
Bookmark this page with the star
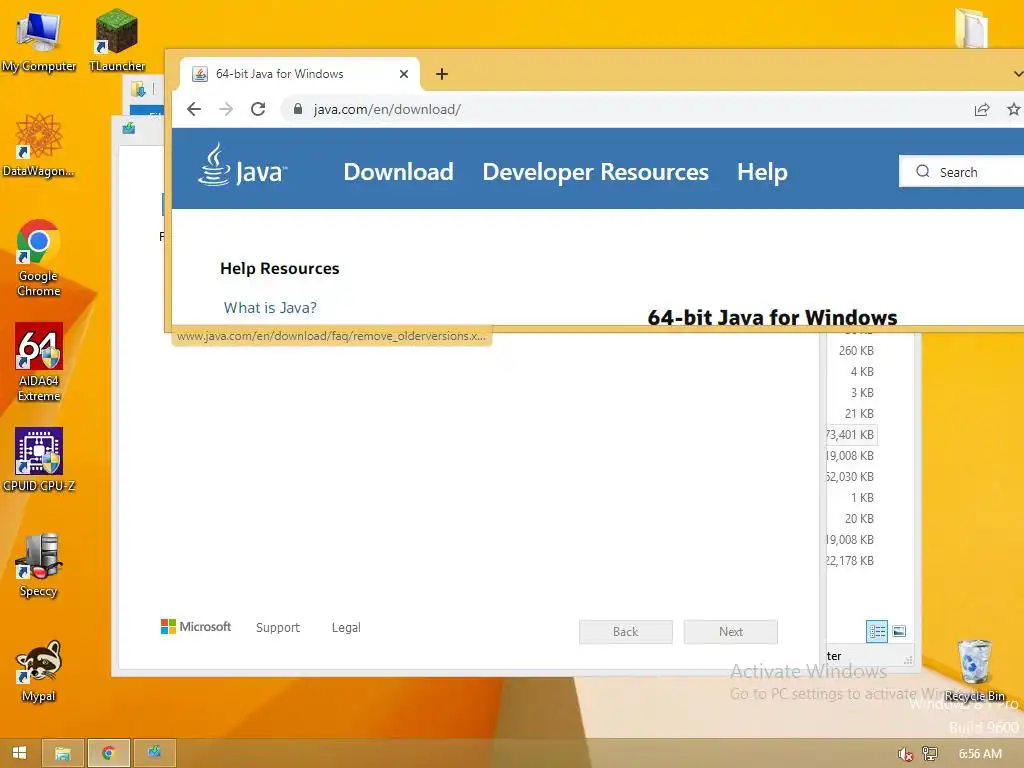tap(1014, 109)
